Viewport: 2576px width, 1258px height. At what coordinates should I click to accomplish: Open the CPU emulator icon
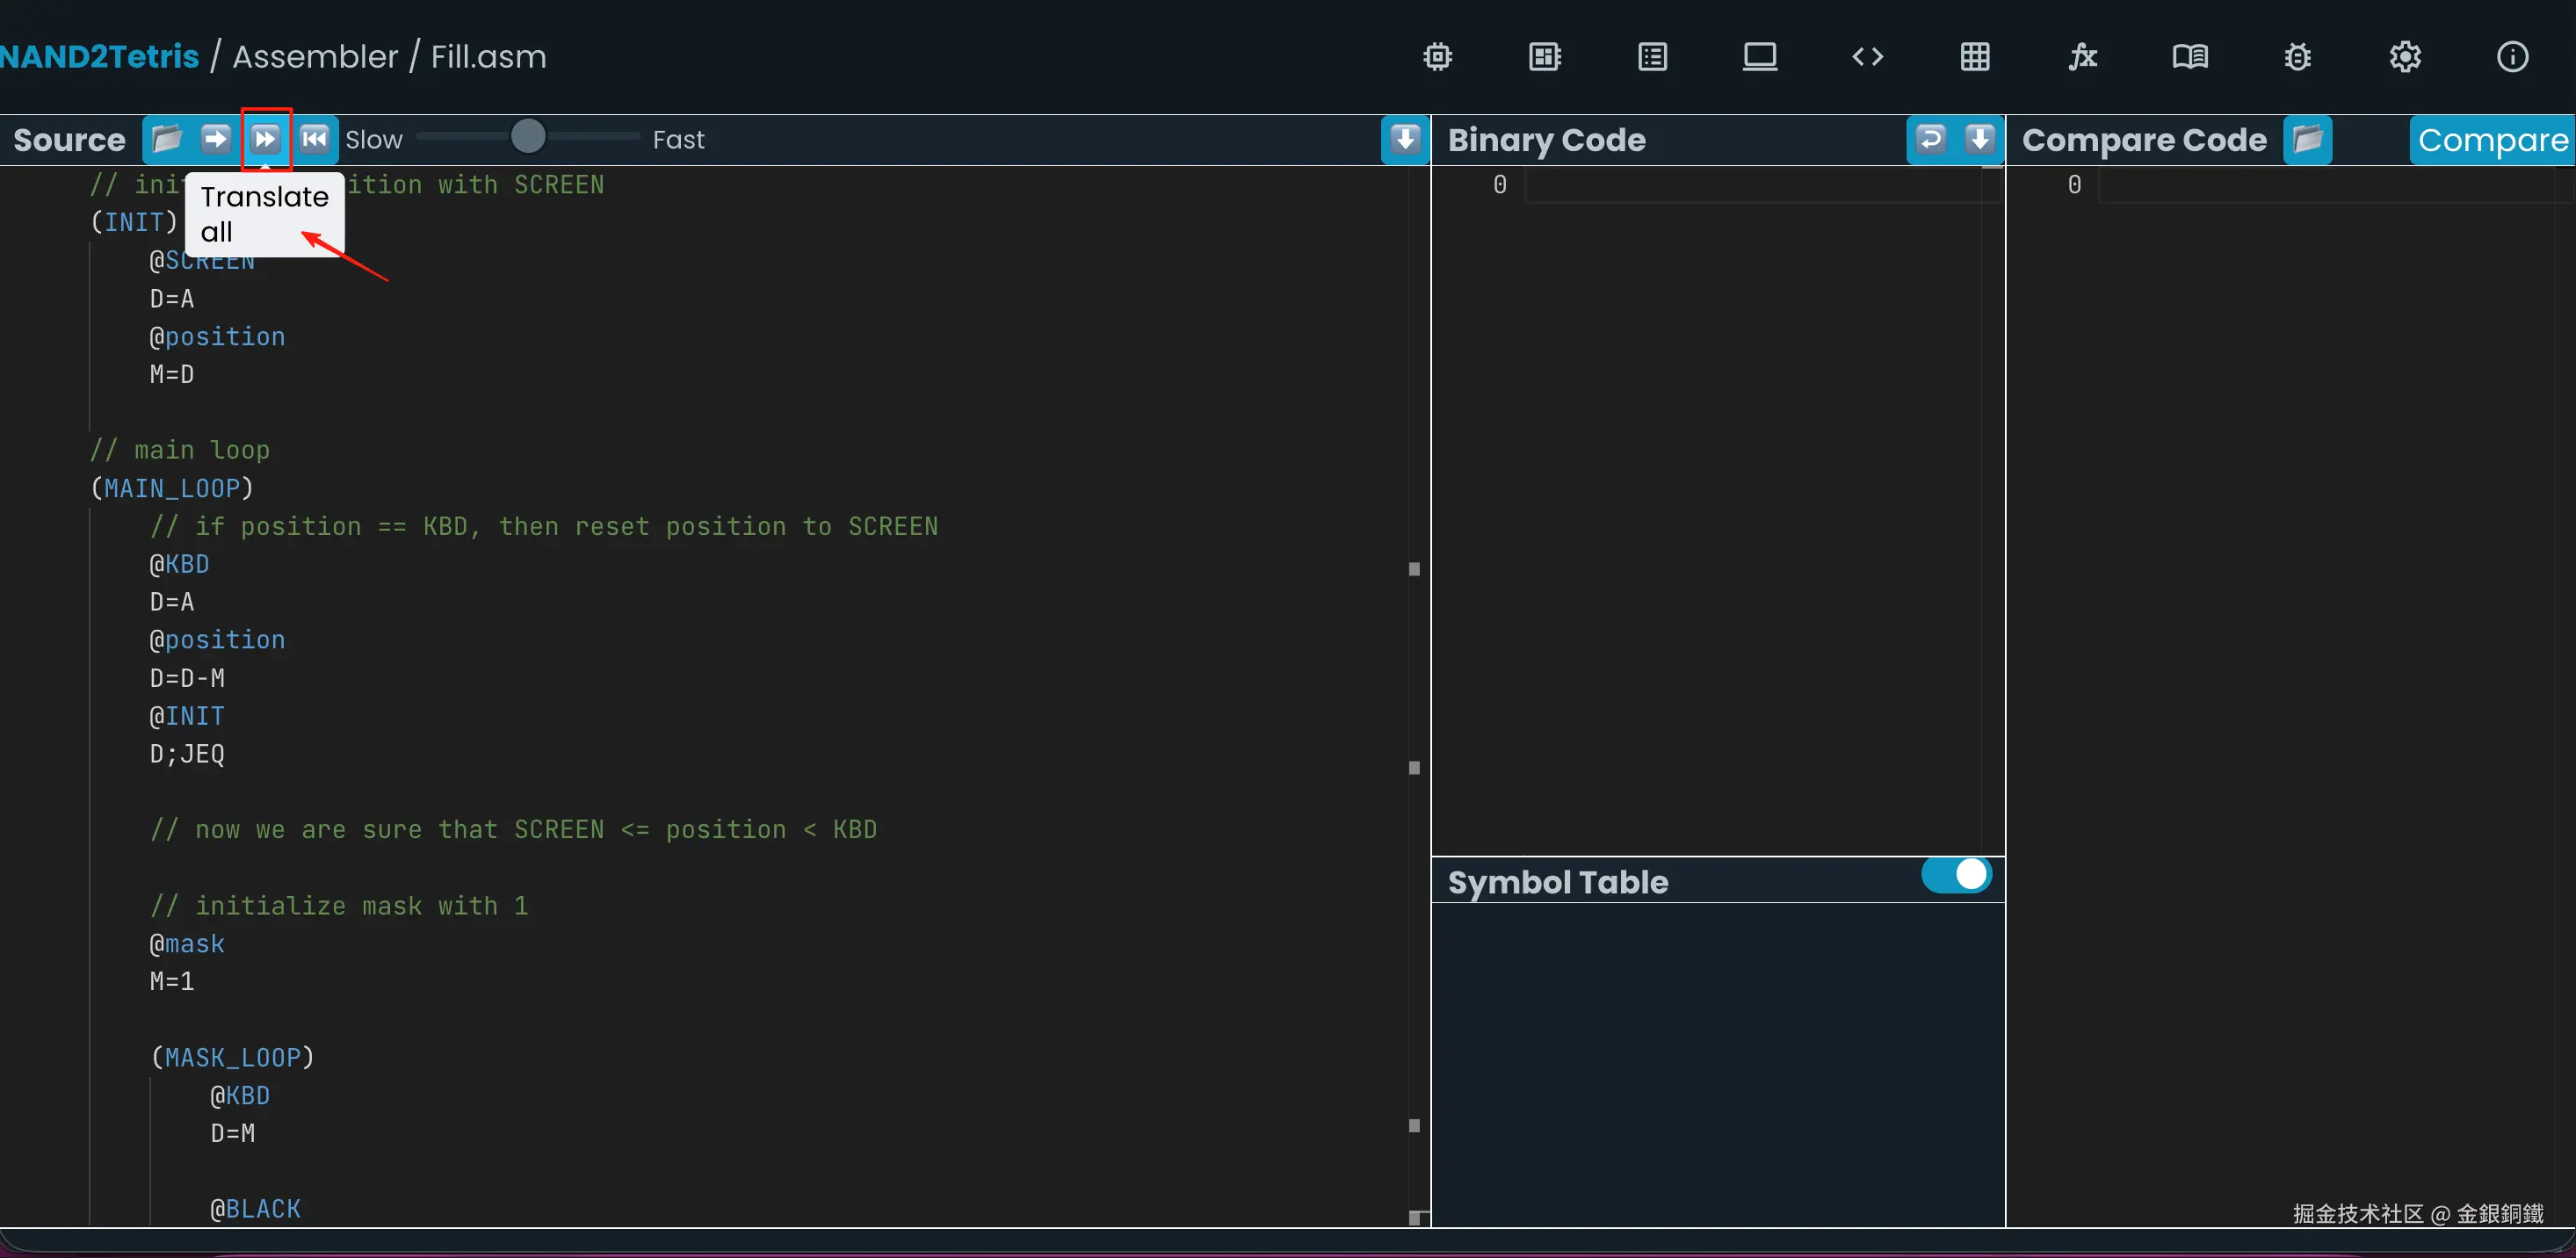tap(1545, 57)
